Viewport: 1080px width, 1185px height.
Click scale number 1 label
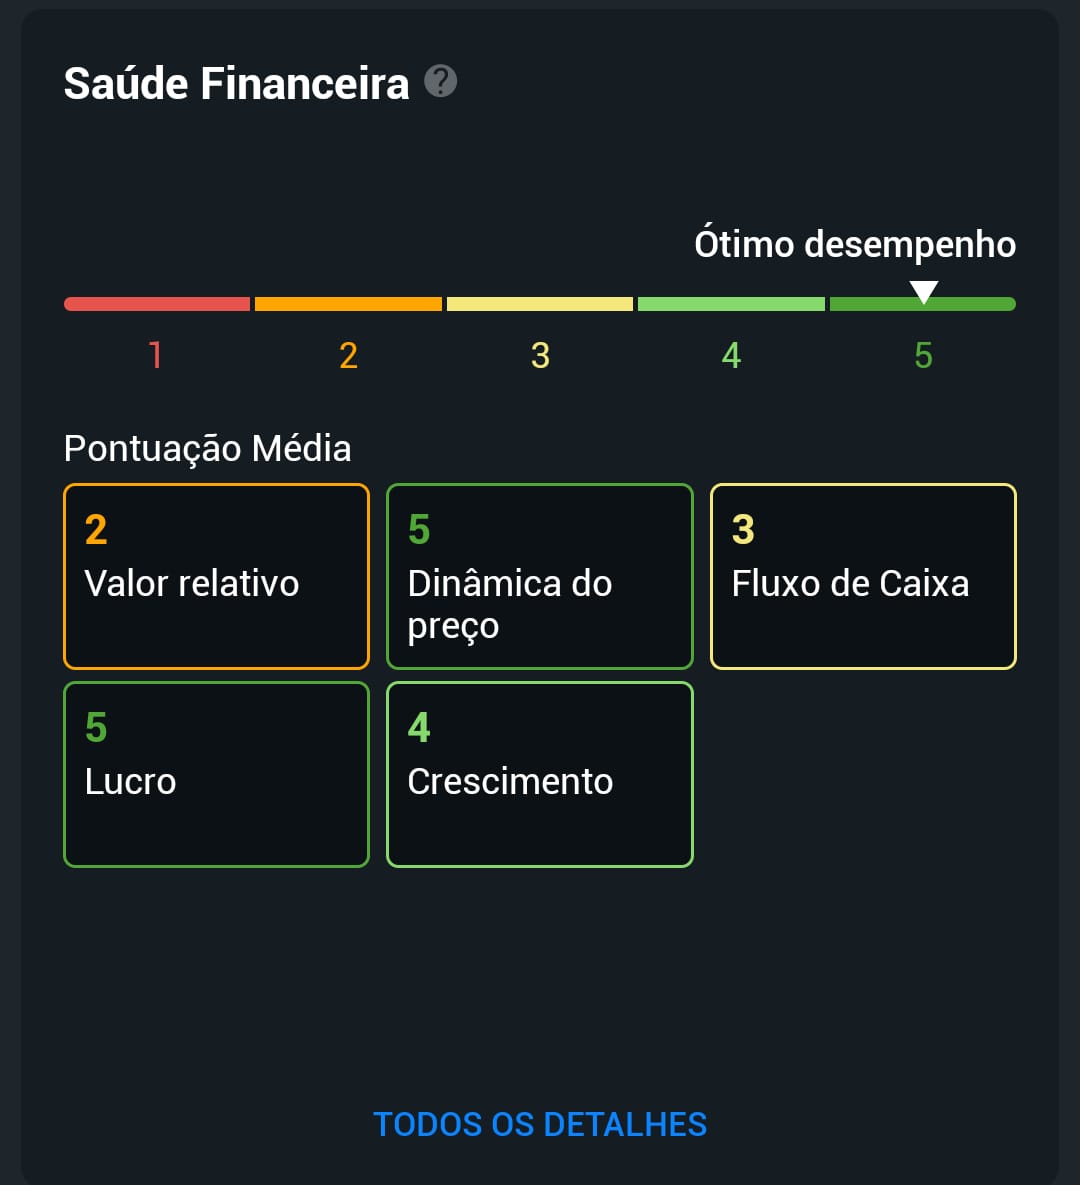point(156,355)
